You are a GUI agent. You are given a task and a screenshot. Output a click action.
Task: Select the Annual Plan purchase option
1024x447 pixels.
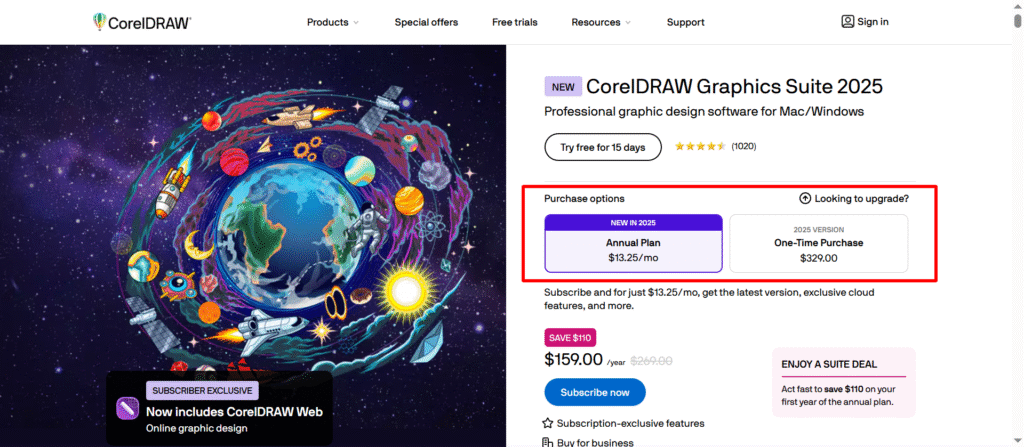point(633,243)
